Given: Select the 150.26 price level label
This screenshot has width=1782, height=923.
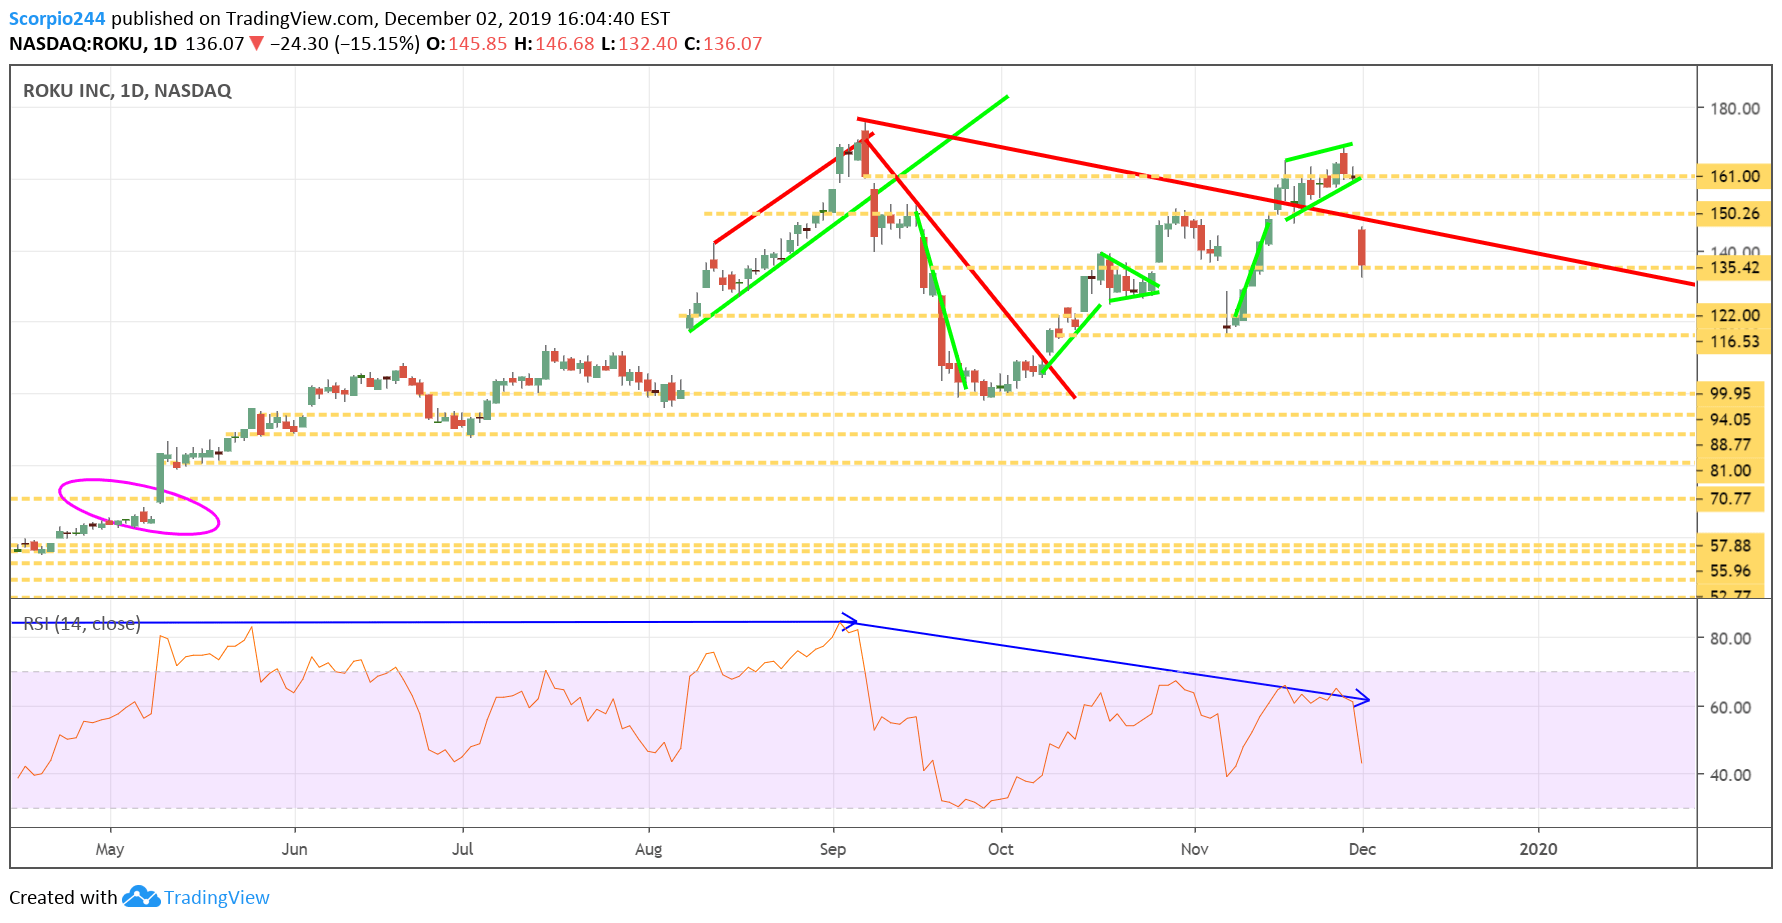Looking at the screenshot, I should pos(1734,213).
